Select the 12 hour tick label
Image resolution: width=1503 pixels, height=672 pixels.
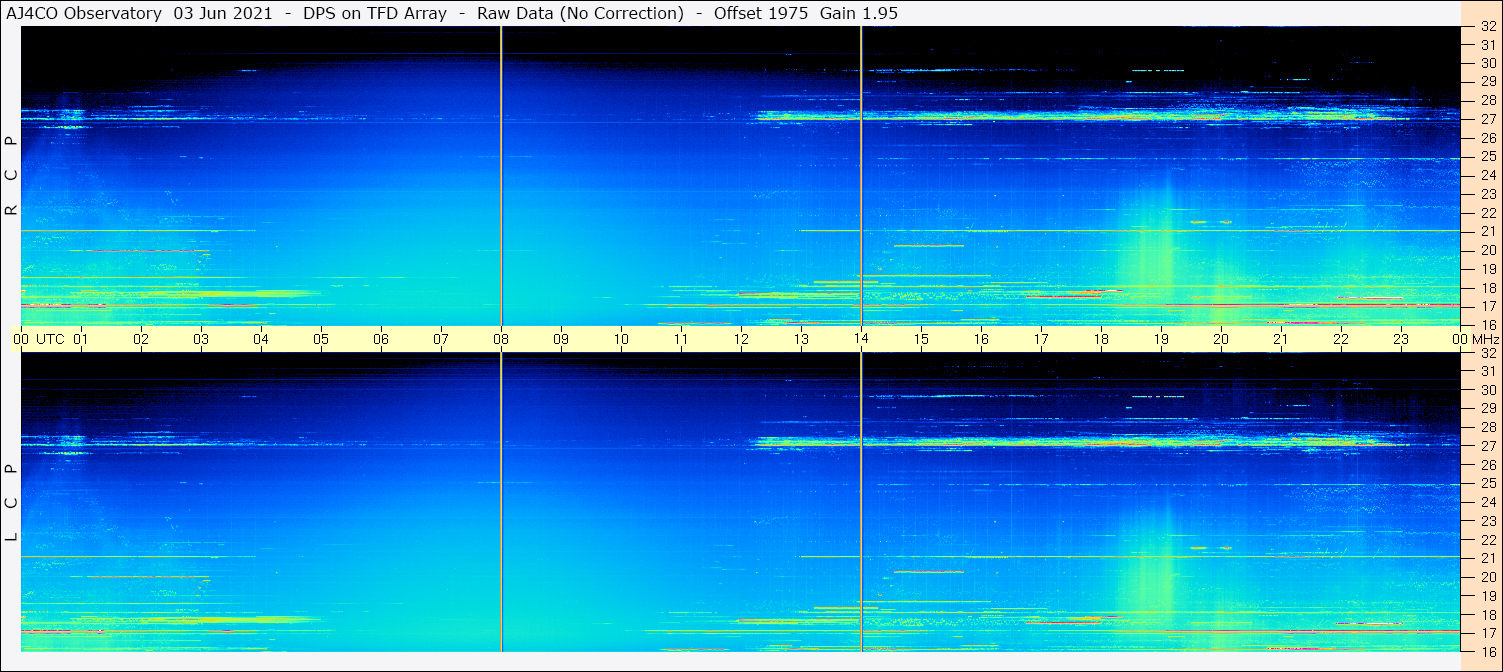click(x=741, y=339)
